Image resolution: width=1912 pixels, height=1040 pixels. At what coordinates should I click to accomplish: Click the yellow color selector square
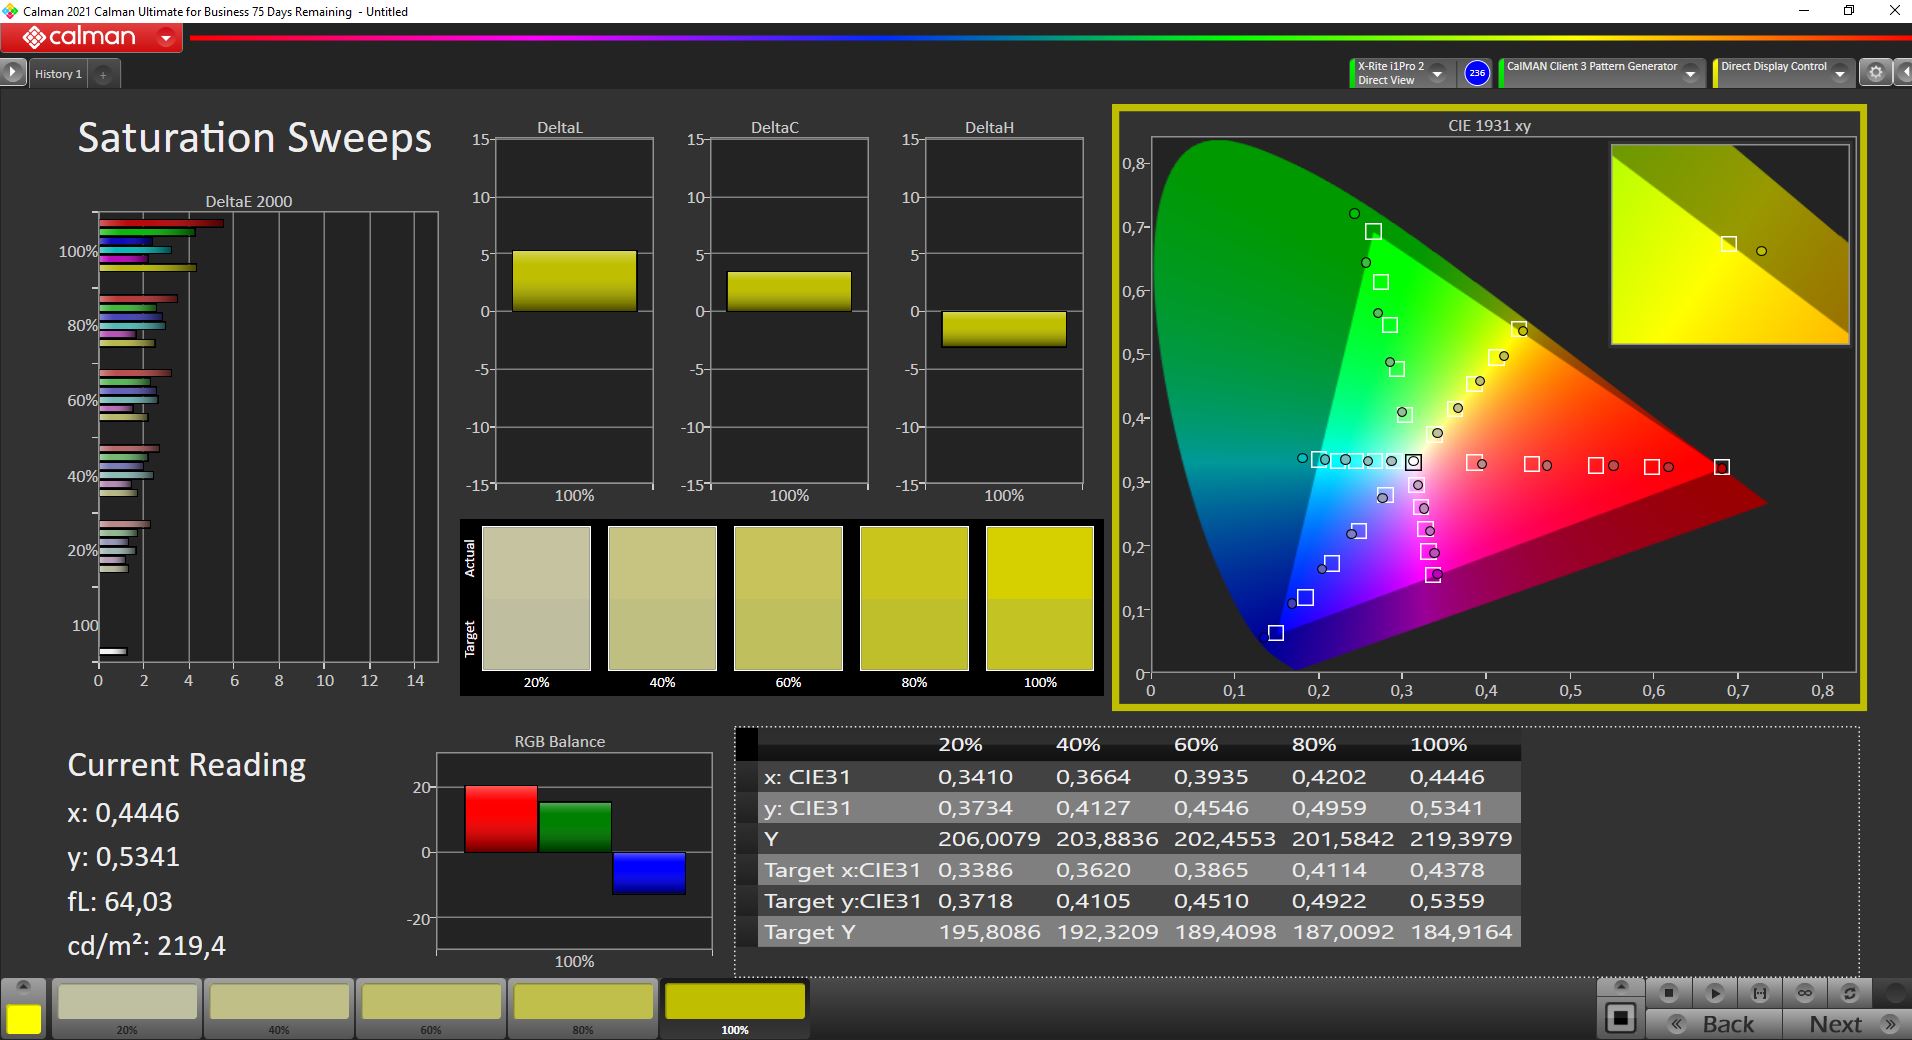tap(24, 1018)
